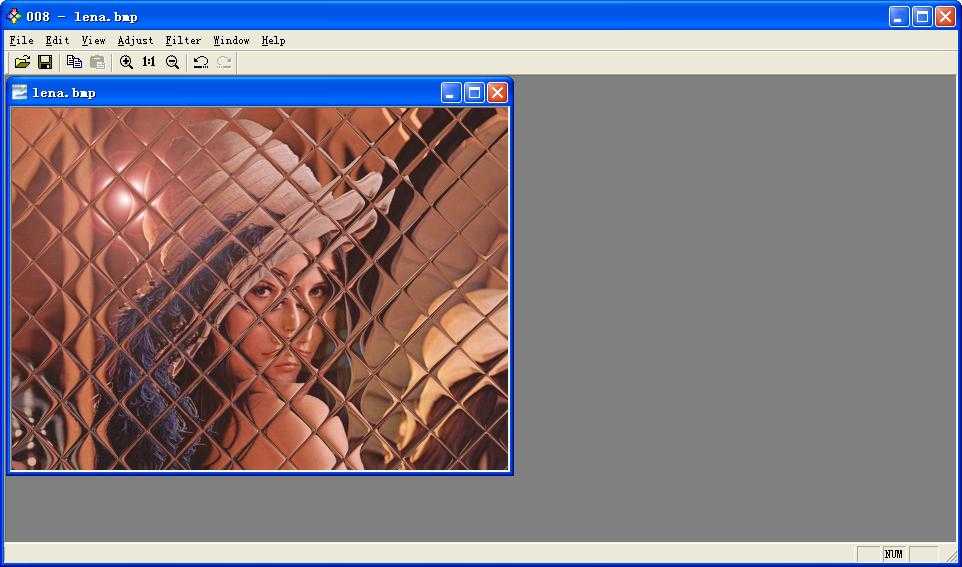This screenshot has height=567, width=962.
Task: Minimize the lena.bmp child window
Action: tap(451, 93)
